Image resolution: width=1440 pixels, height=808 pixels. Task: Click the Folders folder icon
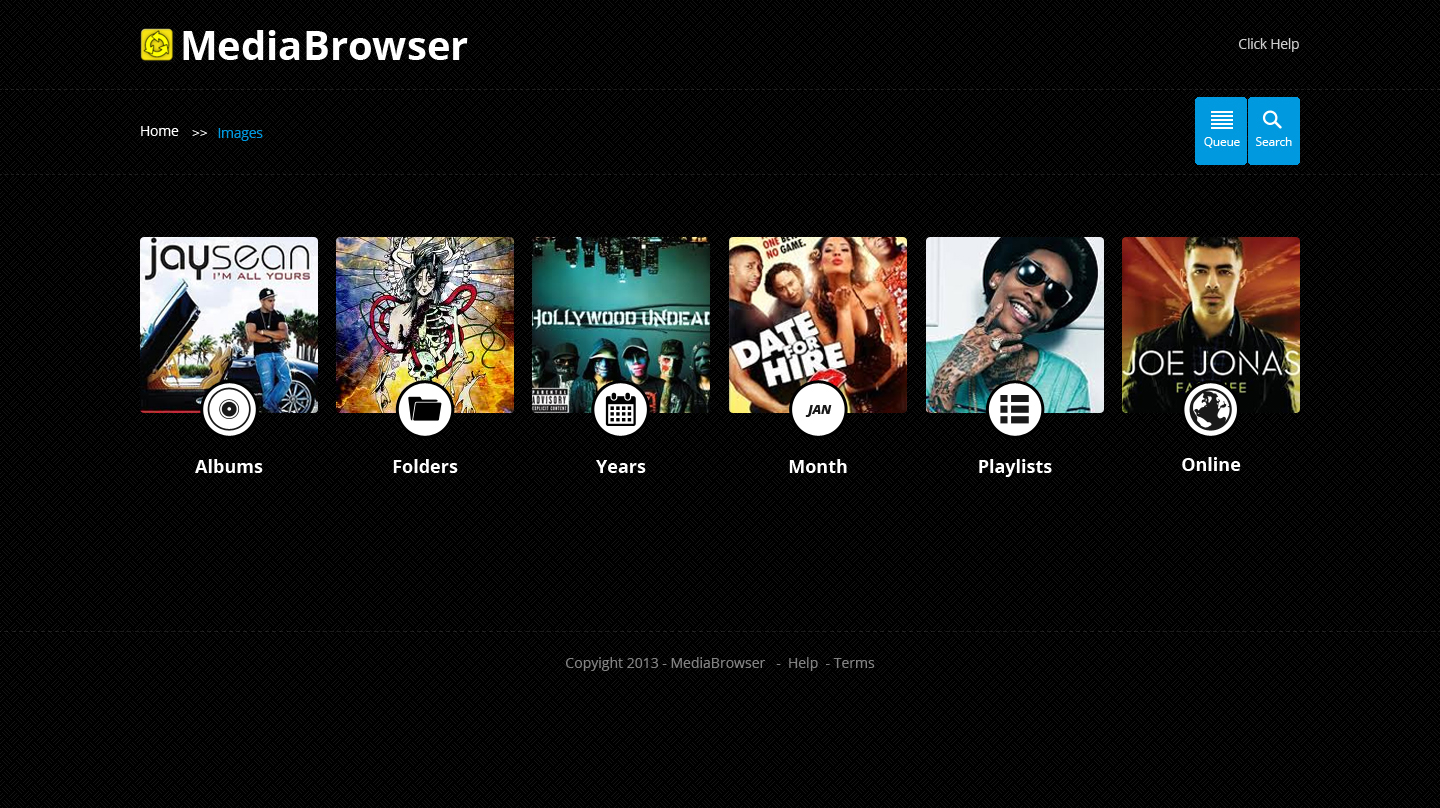coord(425,409)
